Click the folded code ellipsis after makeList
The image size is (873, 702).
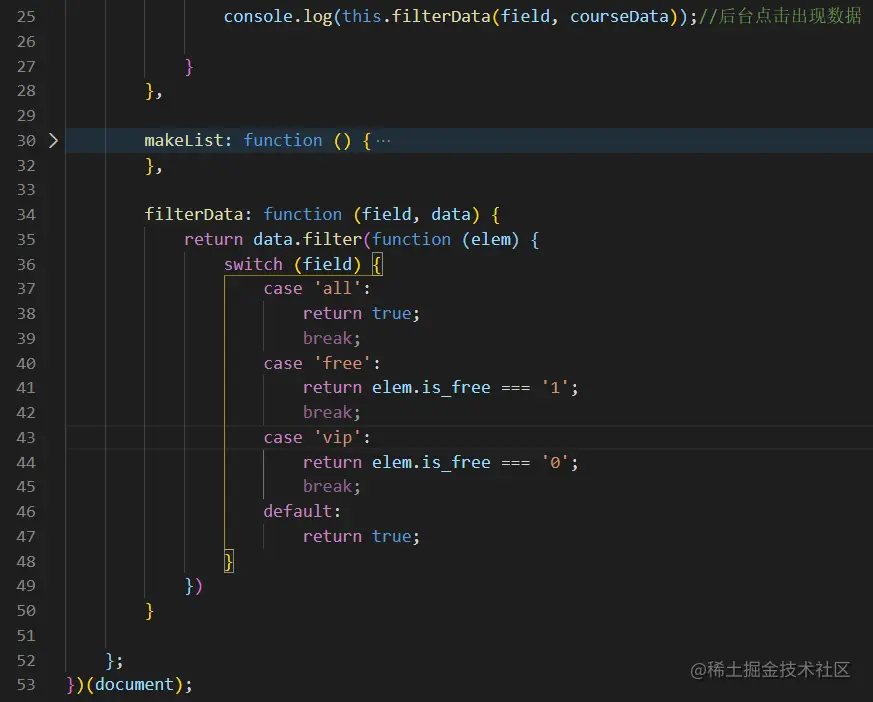coord(383,141)
